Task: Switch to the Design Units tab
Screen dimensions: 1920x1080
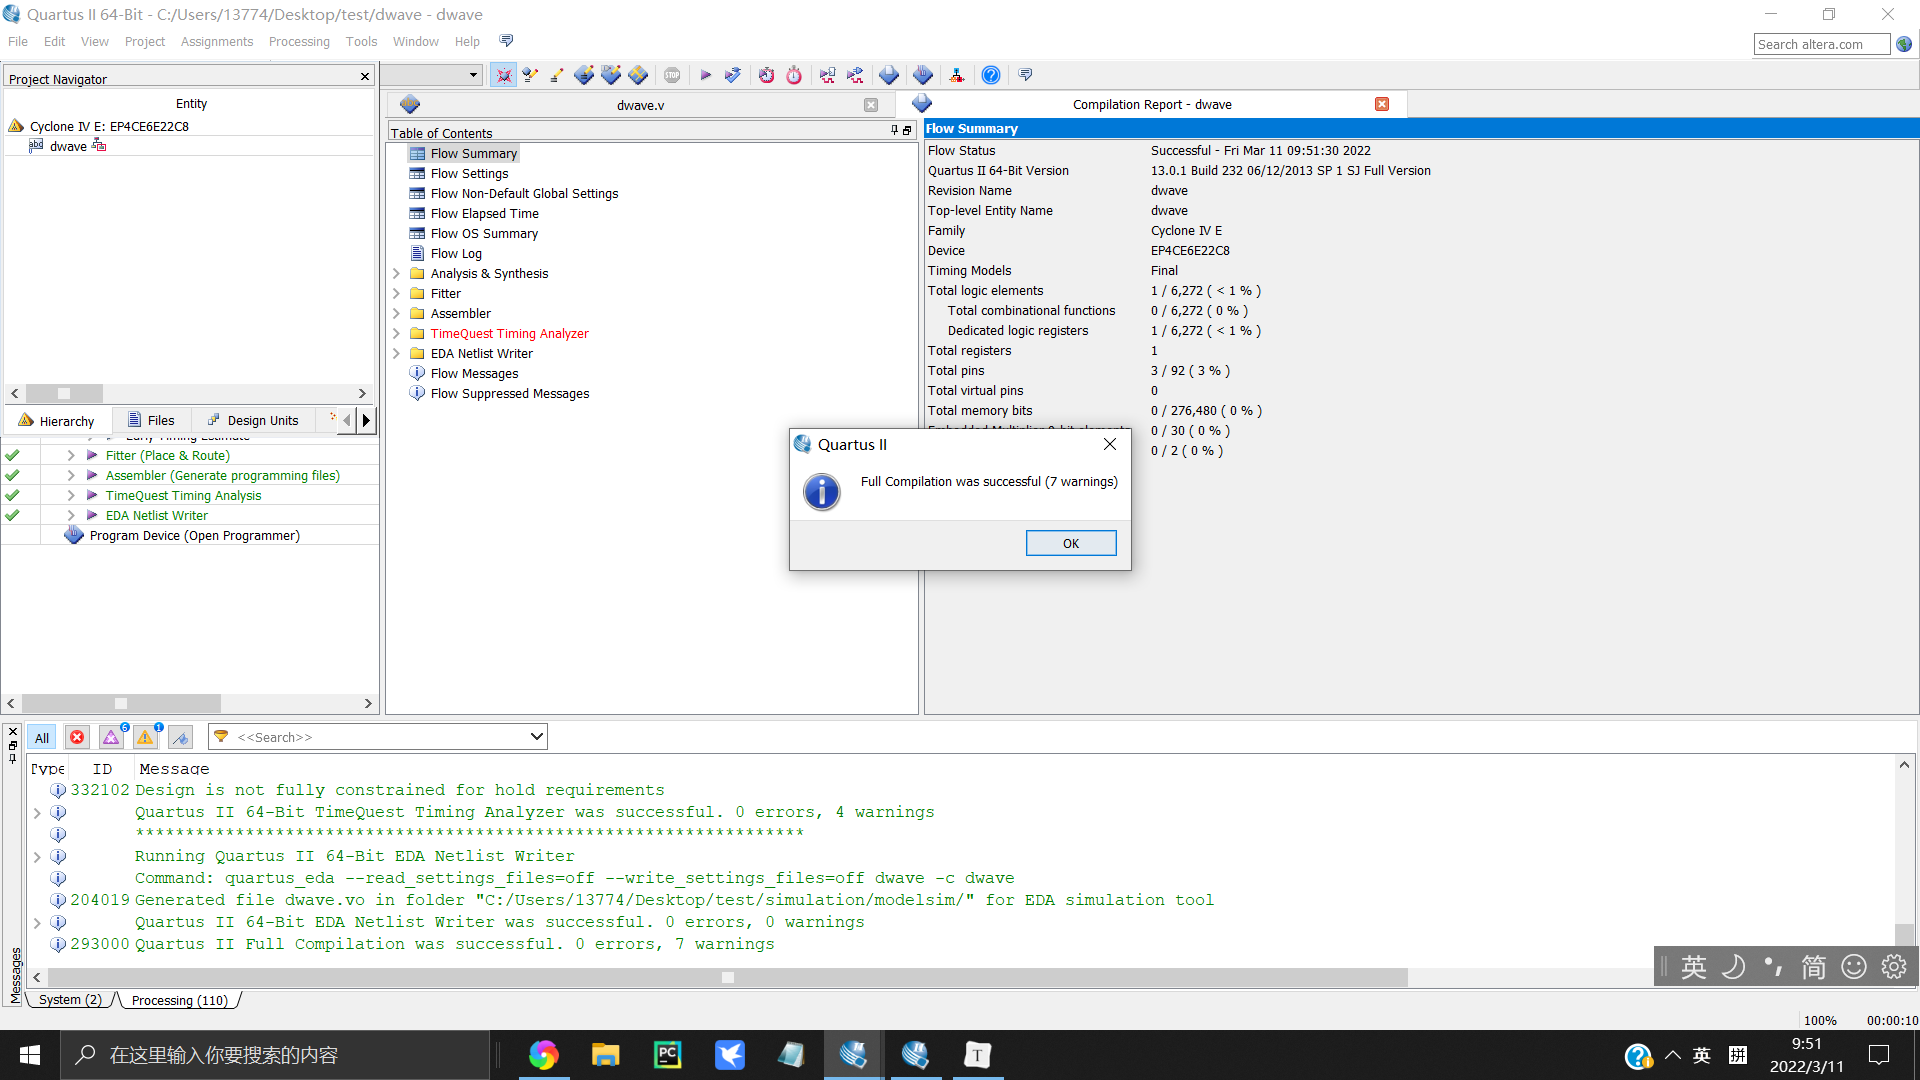Action: click(253, 420)
